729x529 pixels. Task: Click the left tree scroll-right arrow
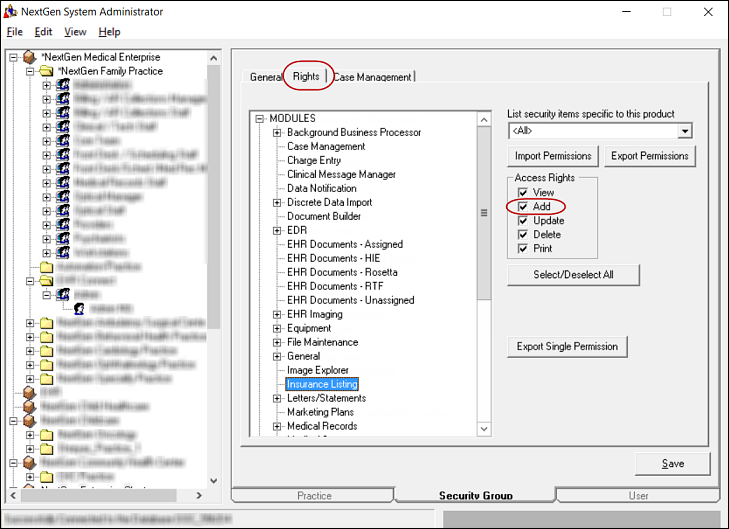coord(199,496)
